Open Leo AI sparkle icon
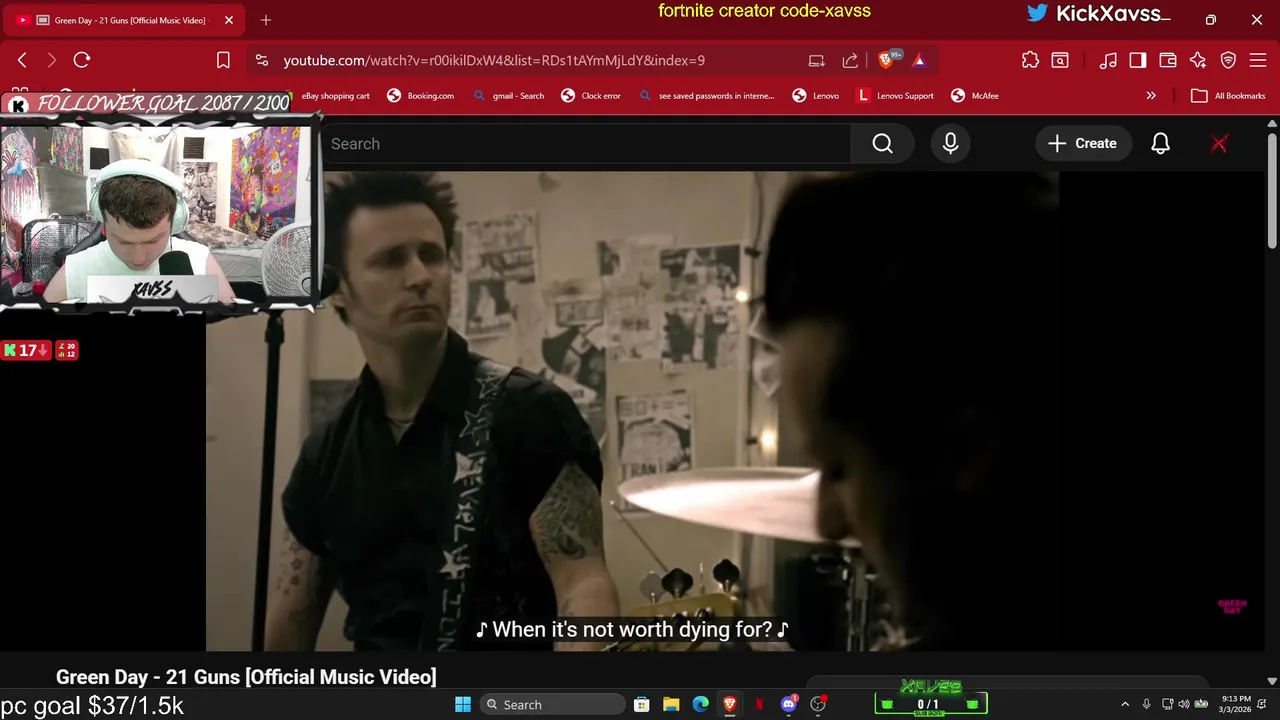Screen dimensions: 1280x720 click(x=1198, y=60)
